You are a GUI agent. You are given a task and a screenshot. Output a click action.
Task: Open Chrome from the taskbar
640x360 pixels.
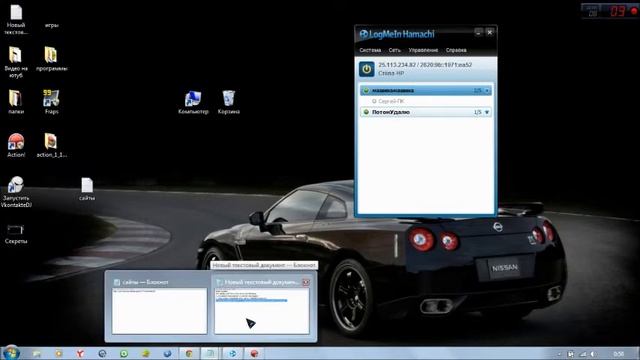[189, 353]
